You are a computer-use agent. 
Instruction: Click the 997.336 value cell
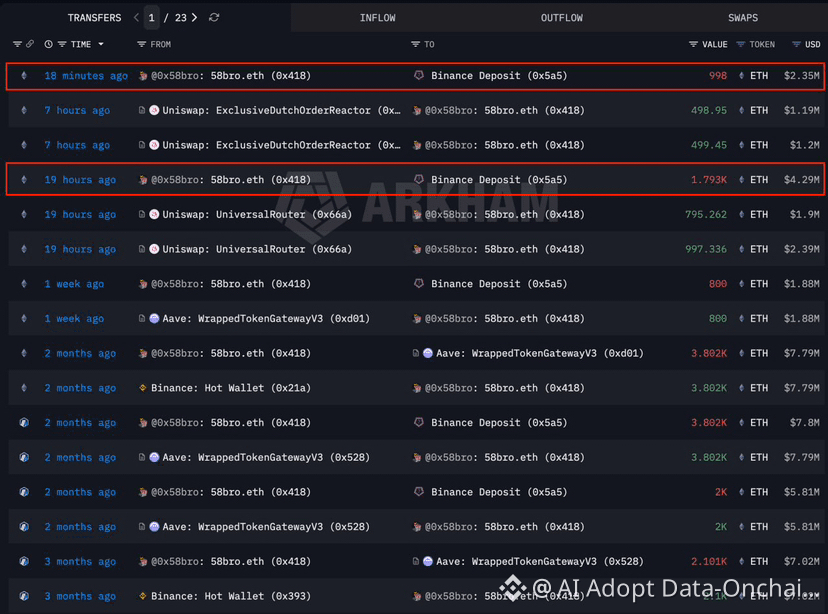point(705,249)
